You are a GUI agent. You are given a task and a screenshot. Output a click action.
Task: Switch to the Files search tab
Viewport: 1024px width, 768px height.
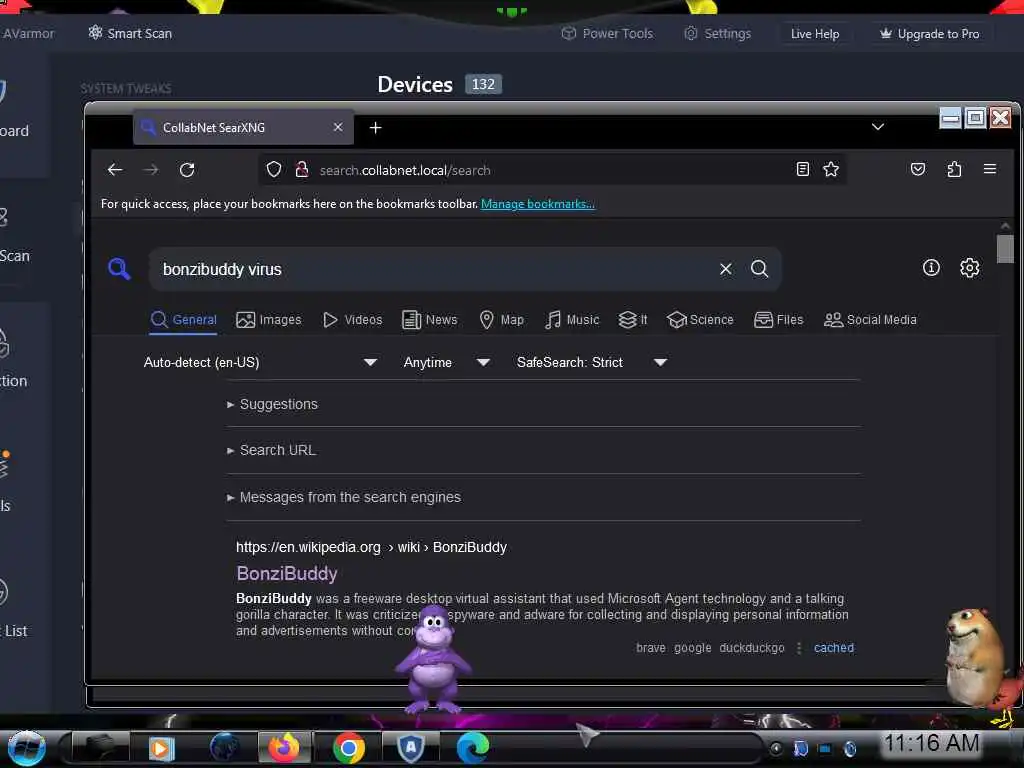778,320
